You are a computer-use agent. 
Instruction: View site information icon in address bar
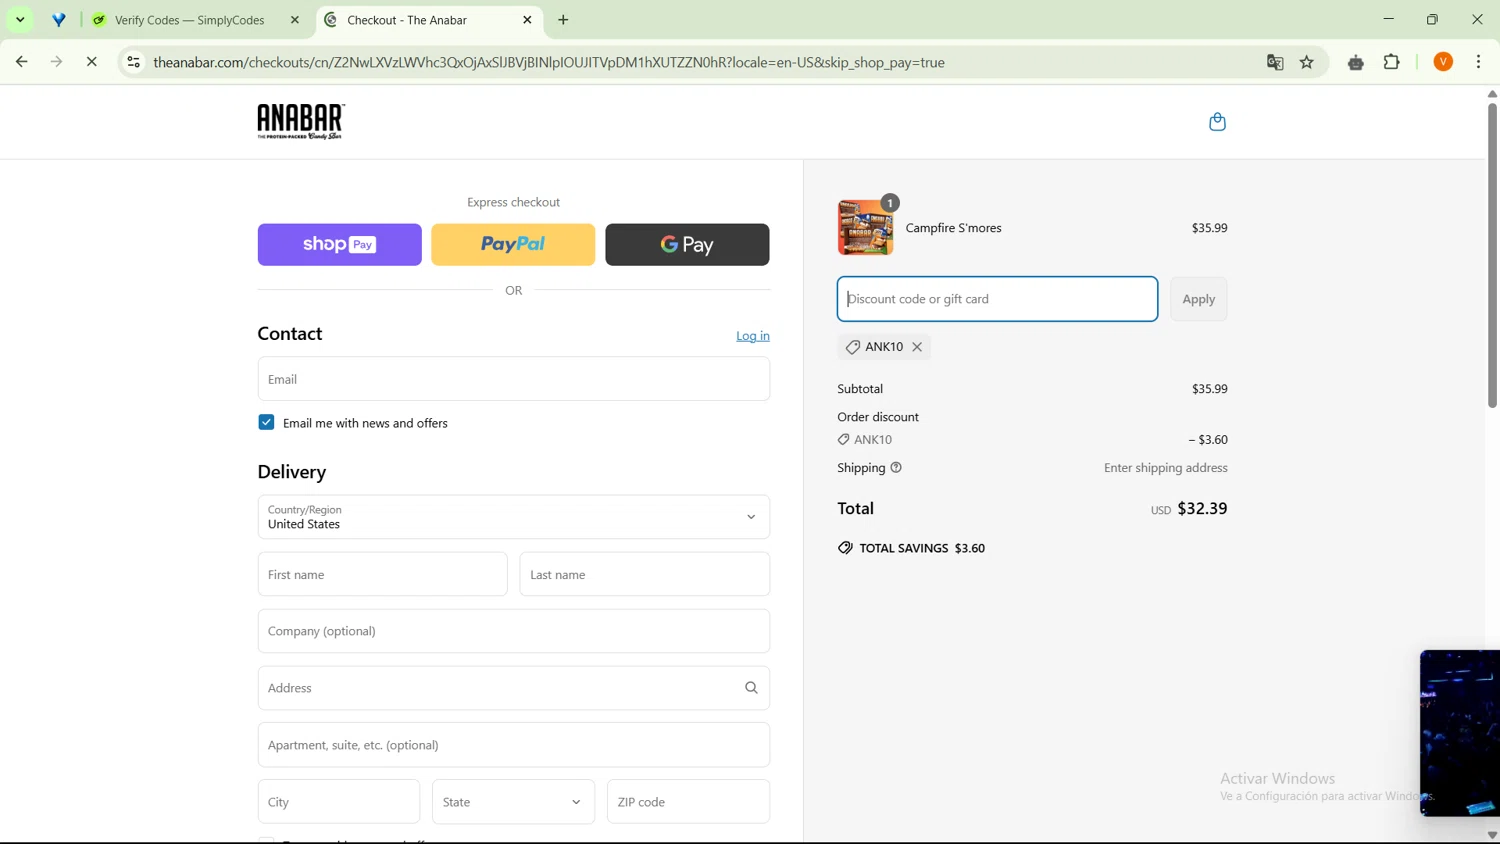click(133, 62)
